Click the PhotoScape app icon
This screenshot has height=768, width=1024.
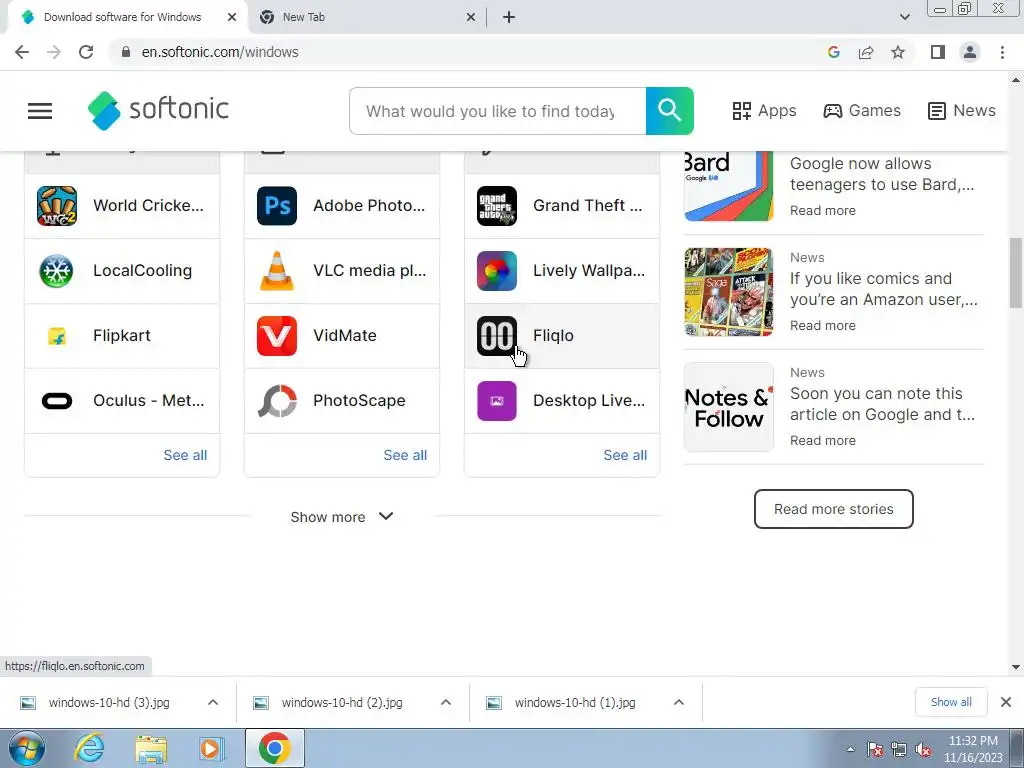pos(277,401)
